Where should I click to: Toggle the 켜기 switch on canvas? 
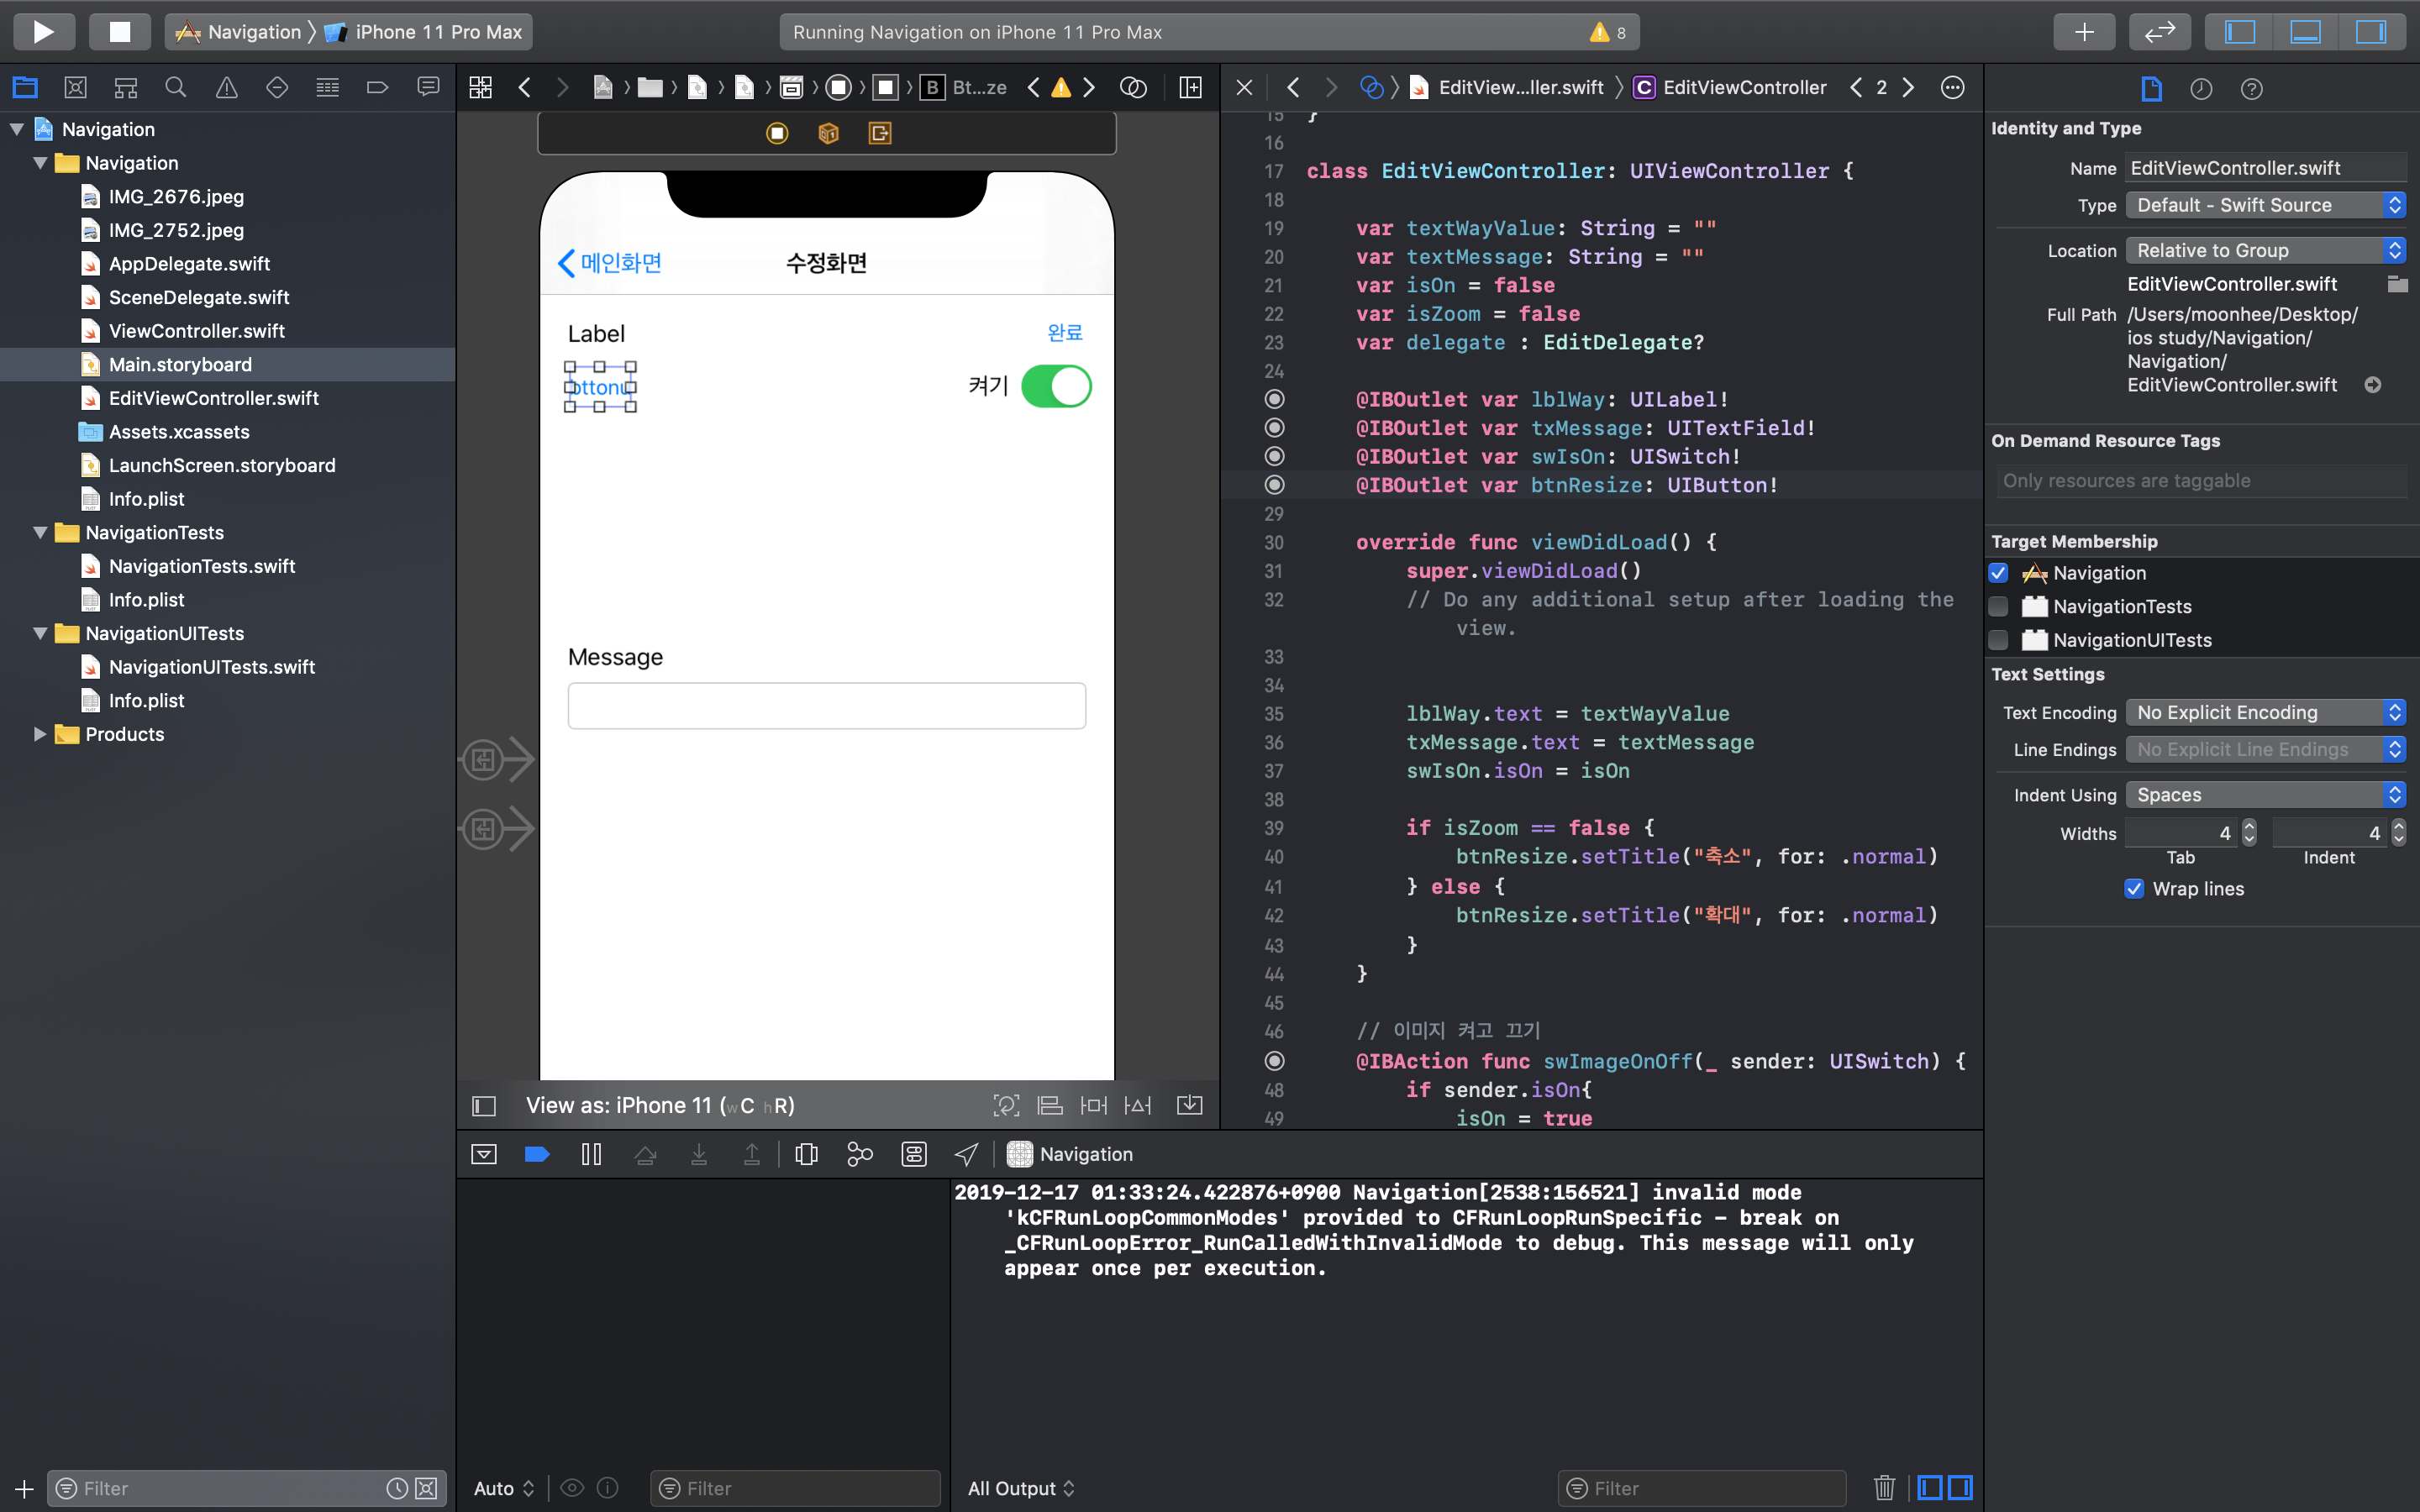click(x=1056, y=386)
